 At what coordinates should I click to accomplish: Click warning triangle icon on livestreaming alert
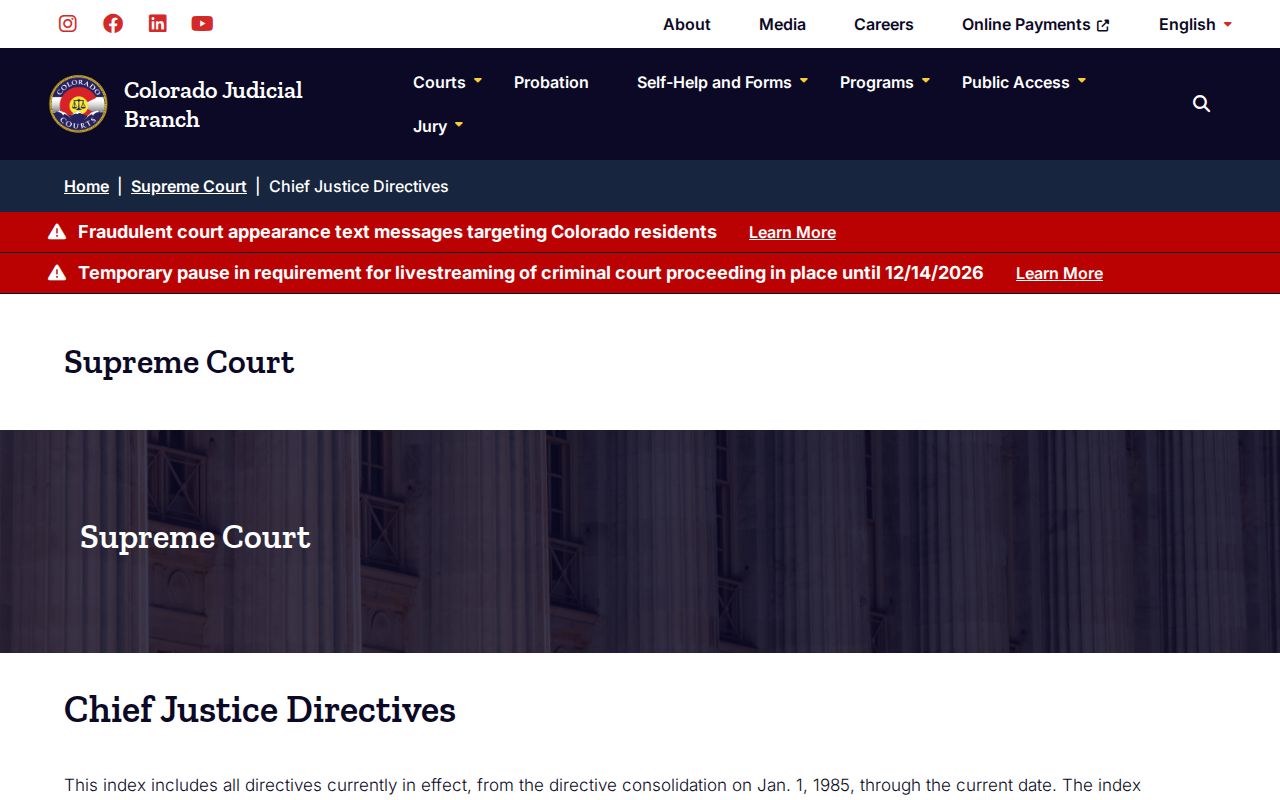pos(57,273)
